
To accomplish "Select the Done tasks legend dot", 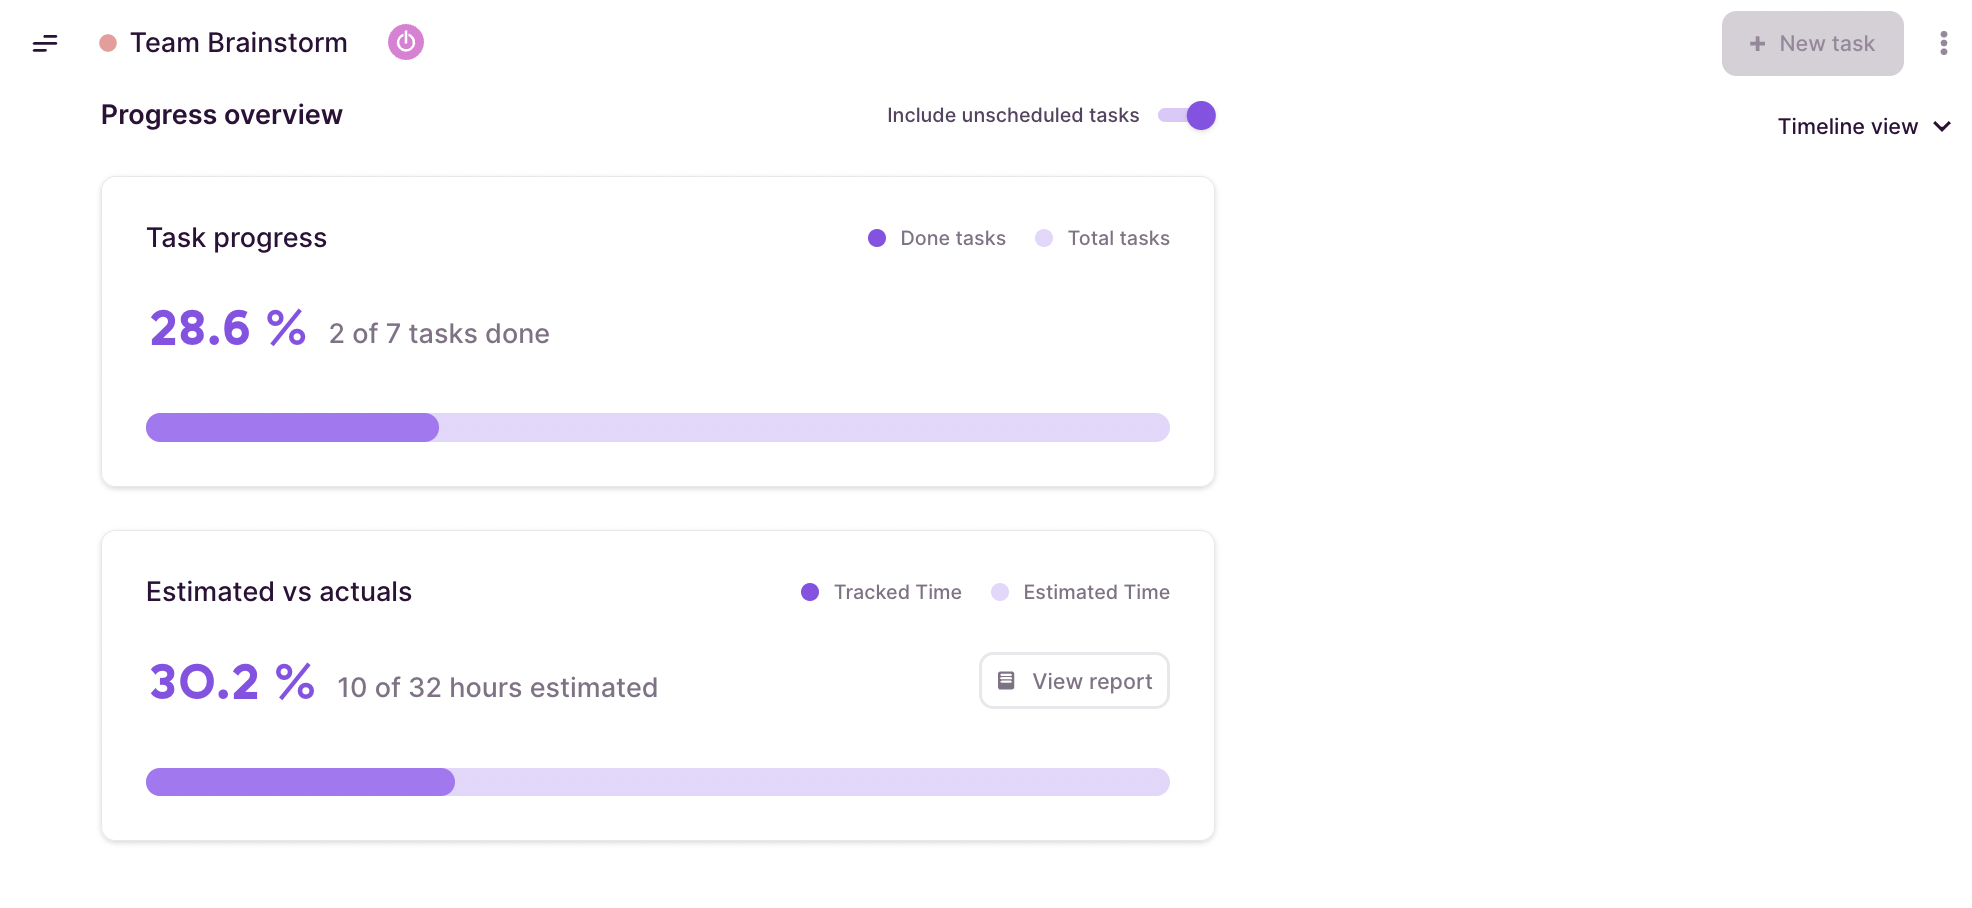I will pyautogui.click(x=877, y=238).
